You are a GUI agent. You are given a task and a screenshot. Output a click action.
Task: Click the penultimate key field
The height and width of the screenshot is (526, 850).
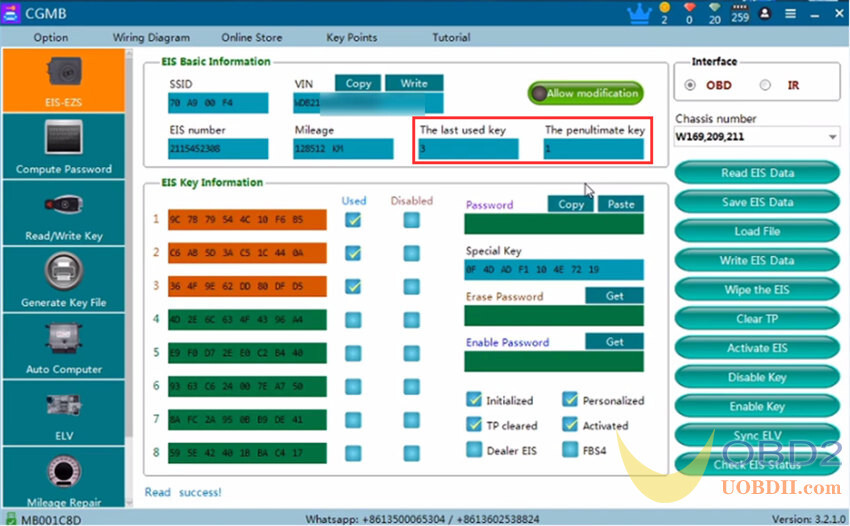tap(594, 149)
